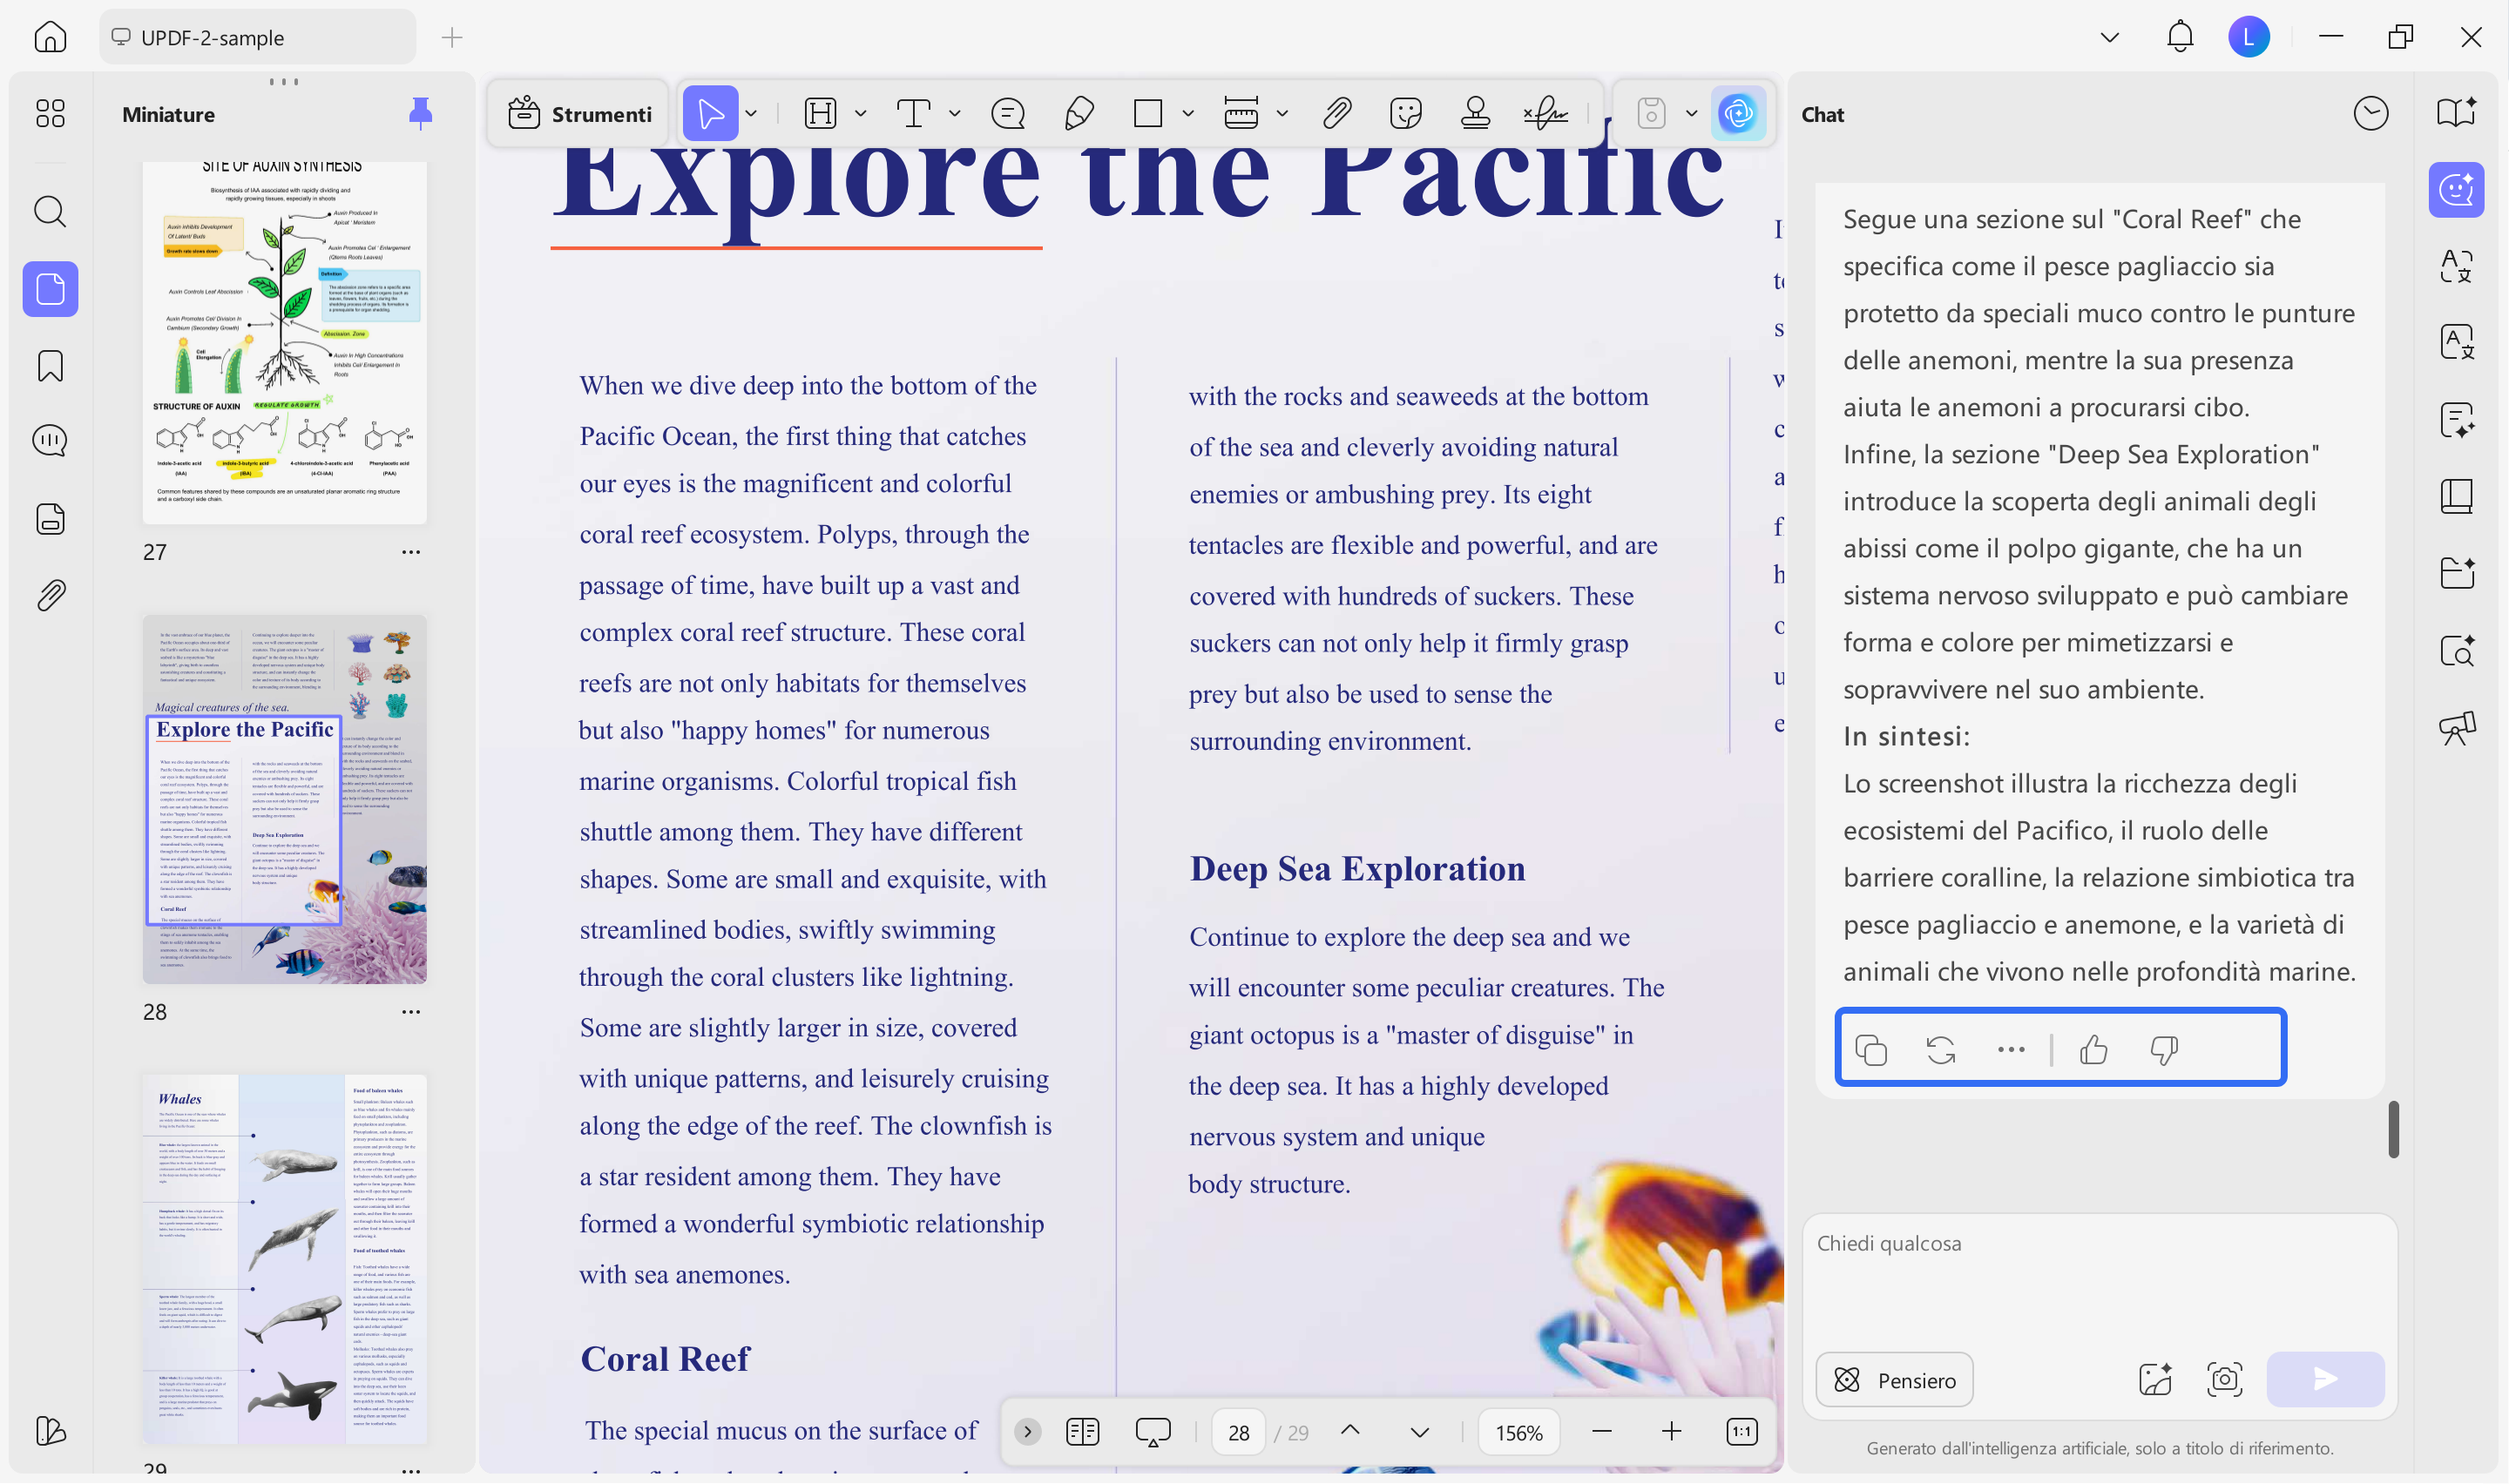Select the page 29 Whales thumbnail
The width and height of the screenshot is (2509, 1484).
pyautogui.click(x=285, y=1259)
